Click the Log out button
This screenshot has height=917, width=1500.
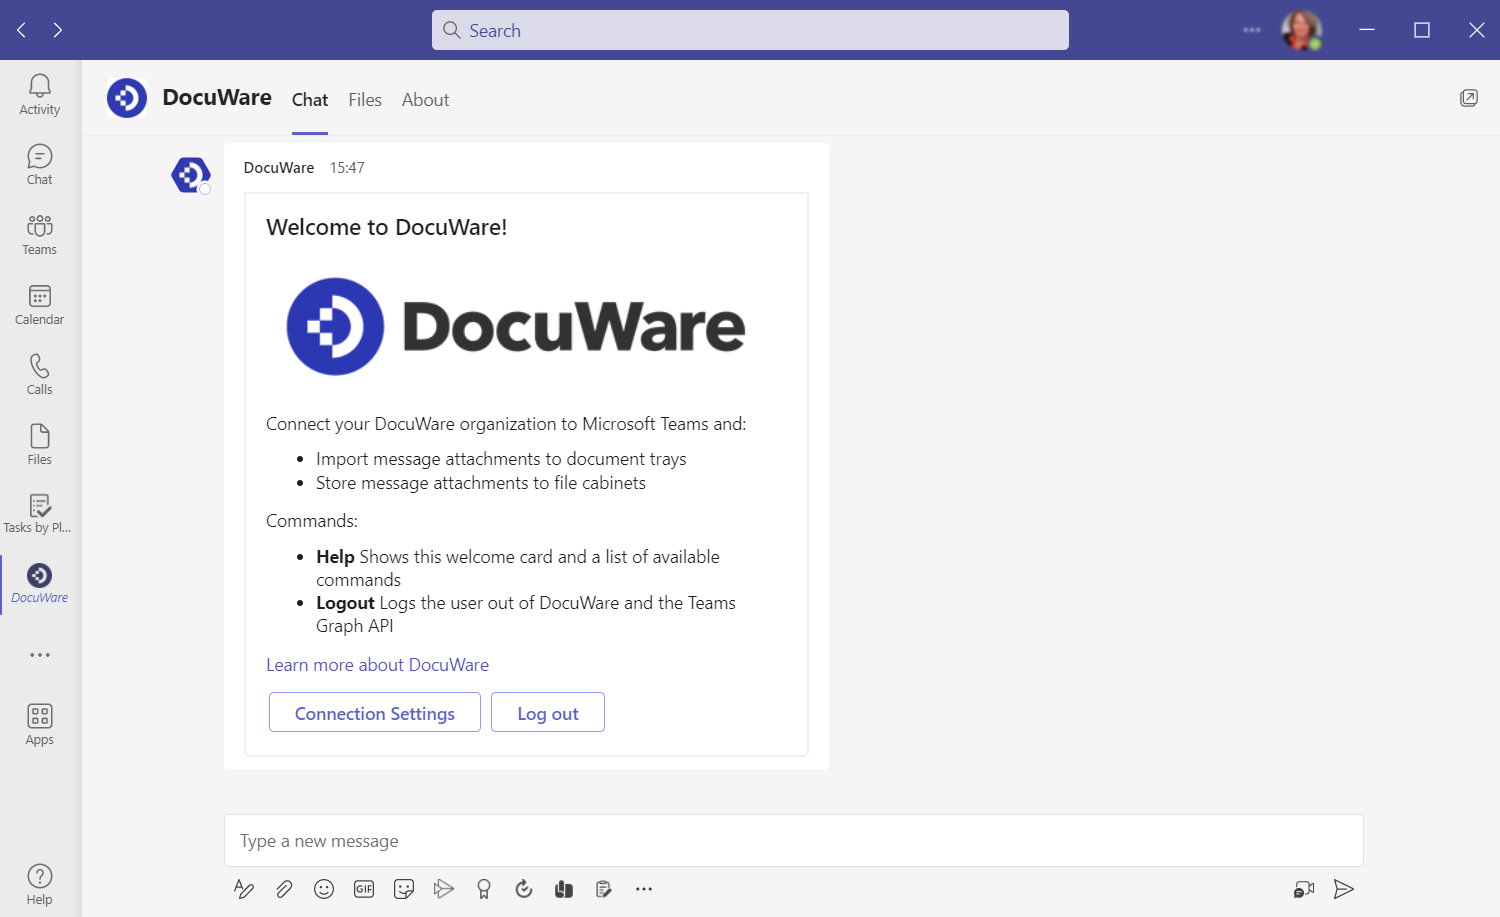548,713
